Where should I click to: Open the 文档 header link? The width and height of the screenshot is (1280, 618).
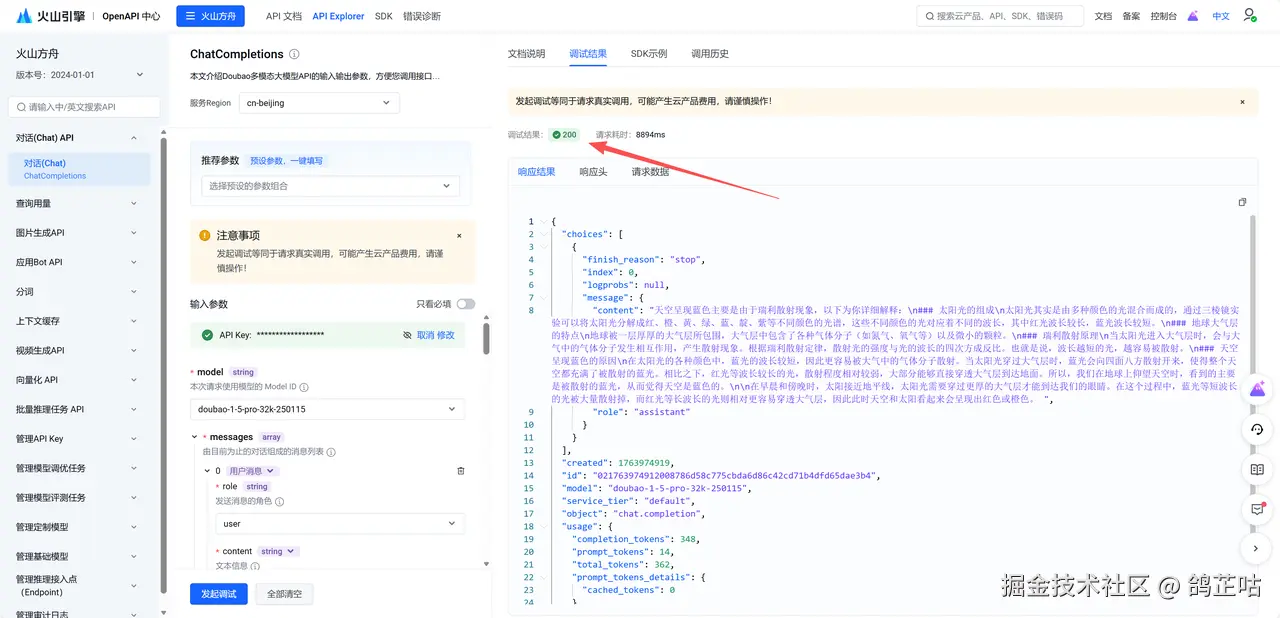pos(1103,16)
